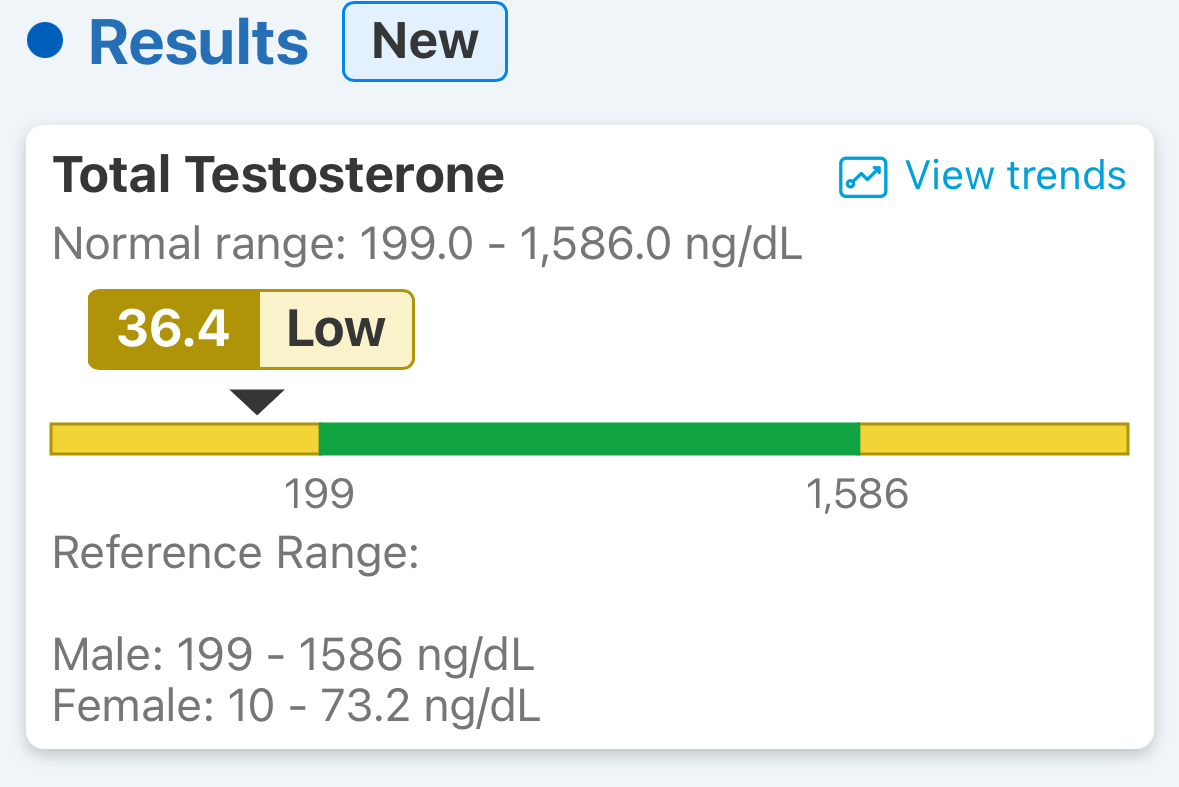
Task: Click the left yellow low-range segment
Action: [185, 439]
